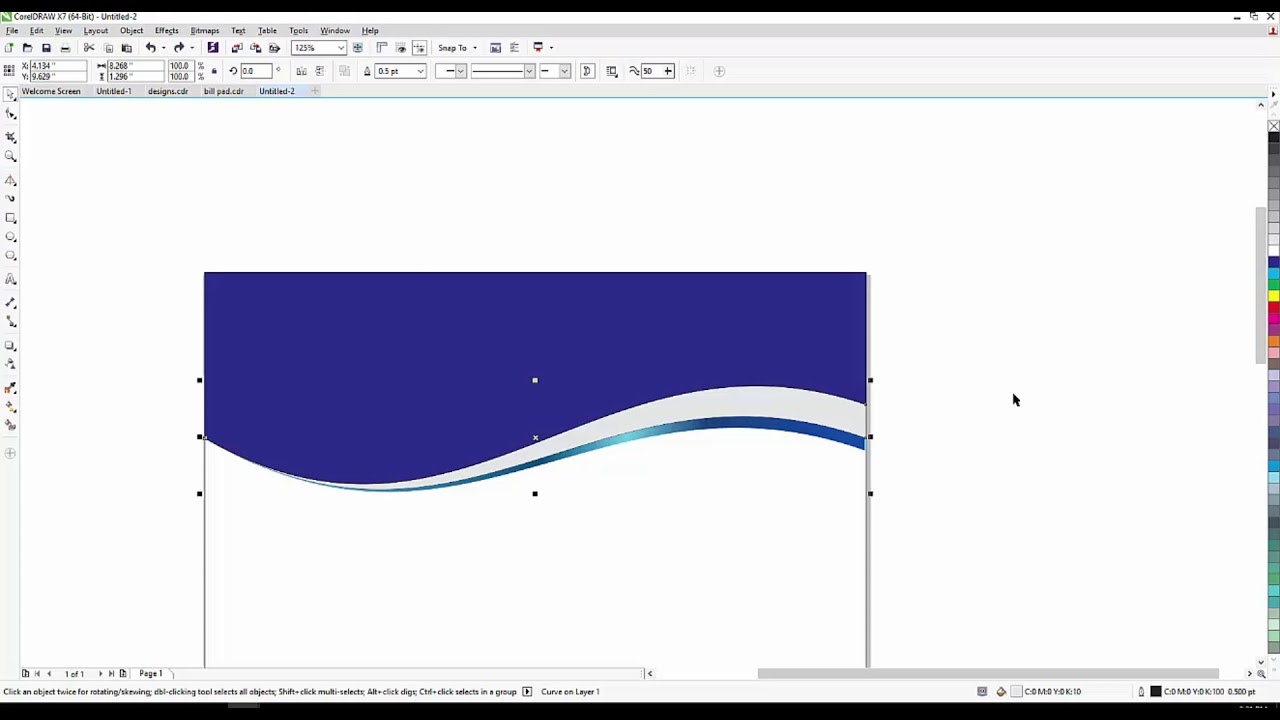The image size is (1280, 720).
Task: Select the Pick tool in toolbox
Action: [11, 94]
